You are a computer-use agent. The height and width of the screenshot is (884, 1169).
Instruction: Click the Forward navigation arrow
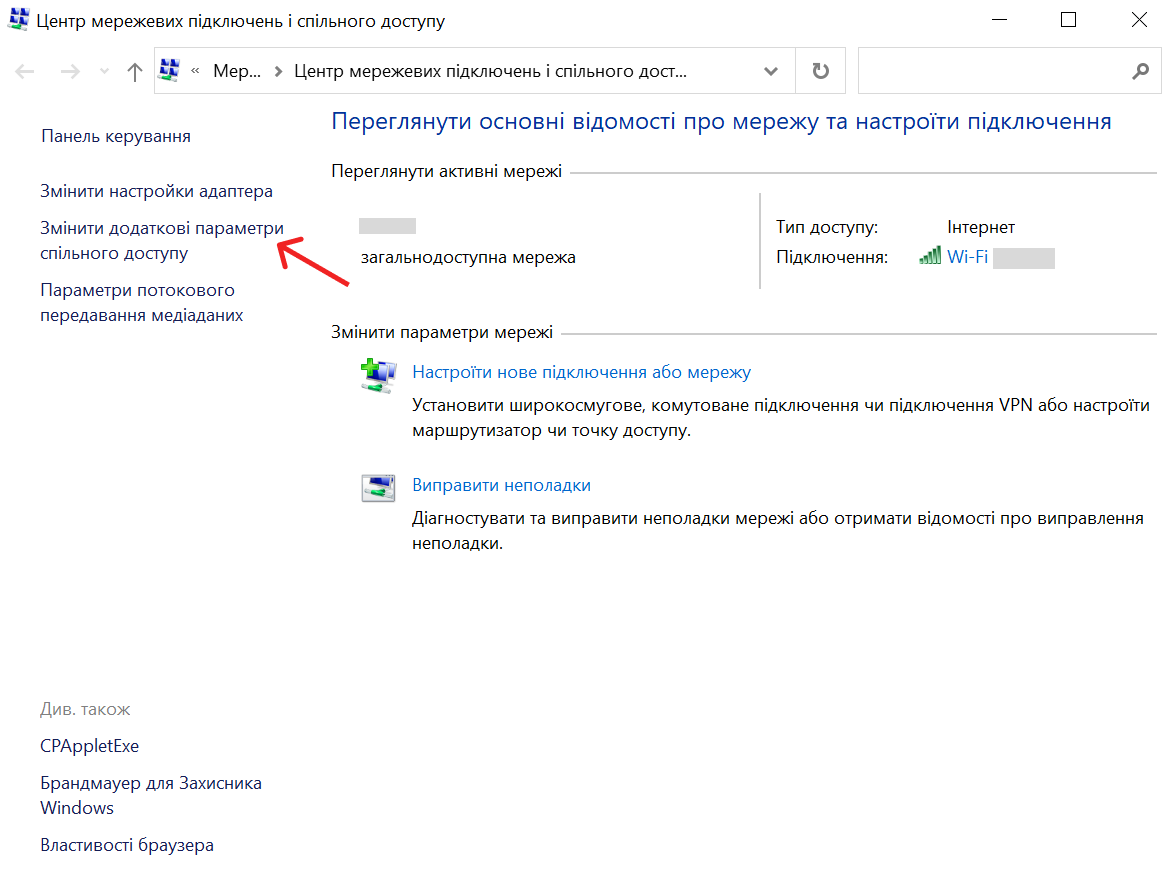pos(70,72)
